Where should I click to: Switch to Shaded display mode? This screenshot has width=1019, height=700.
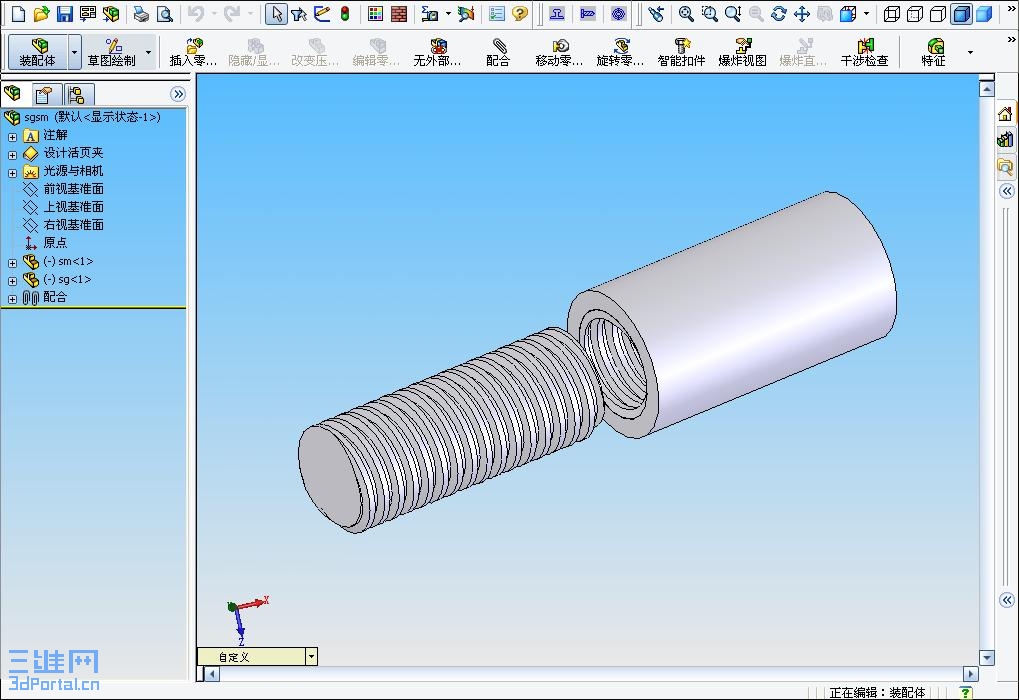coord(985,14)
